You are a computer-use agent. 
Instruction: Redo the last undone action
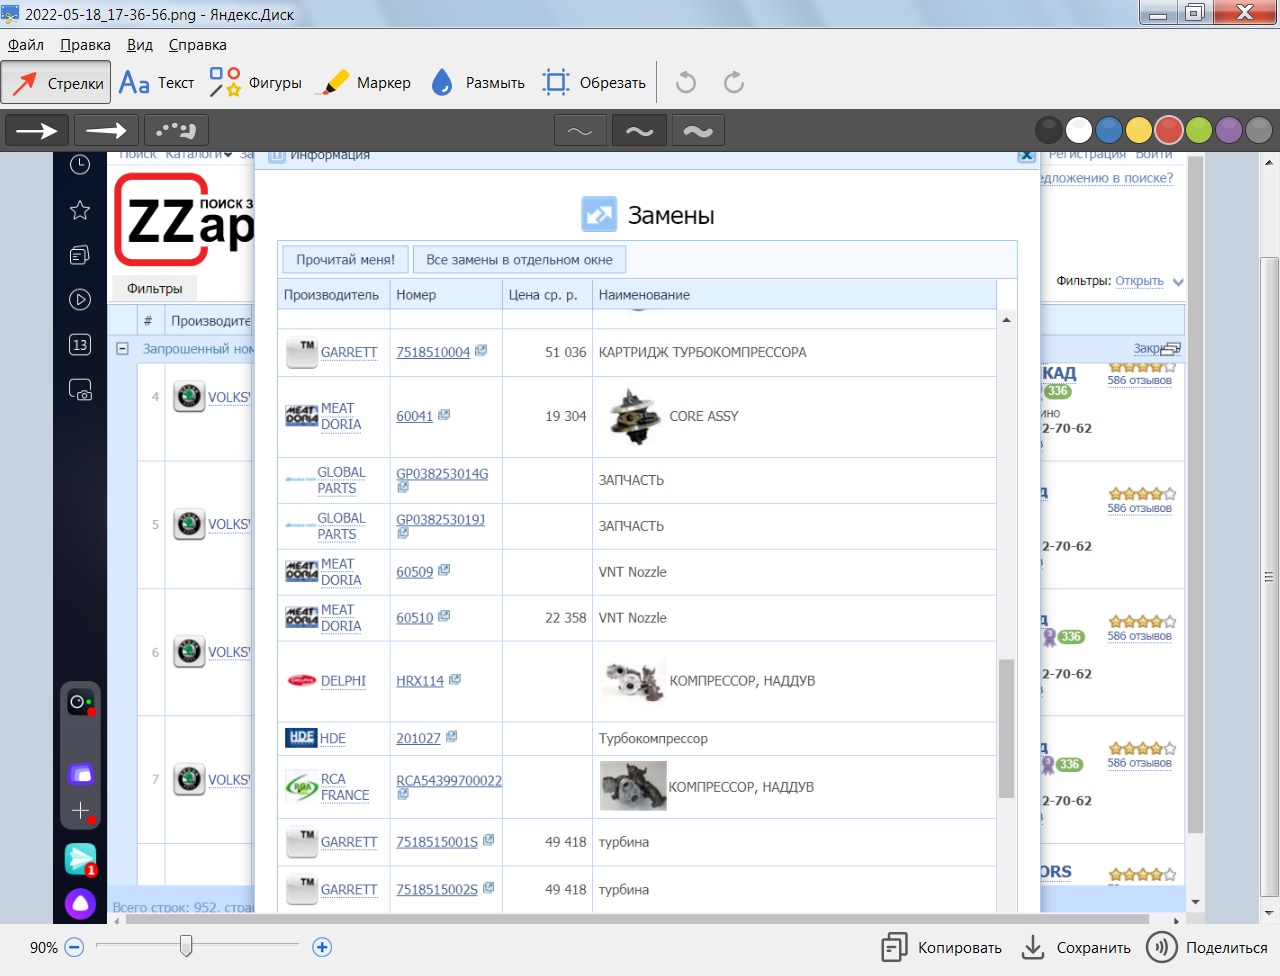[x=734, y=82]
